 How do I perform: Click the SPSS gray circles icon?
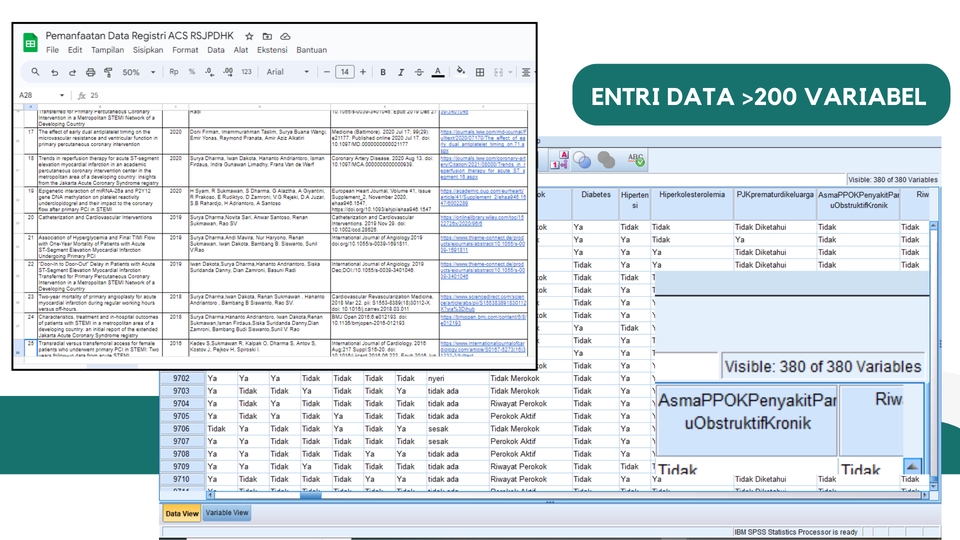(x=606, y=160)
